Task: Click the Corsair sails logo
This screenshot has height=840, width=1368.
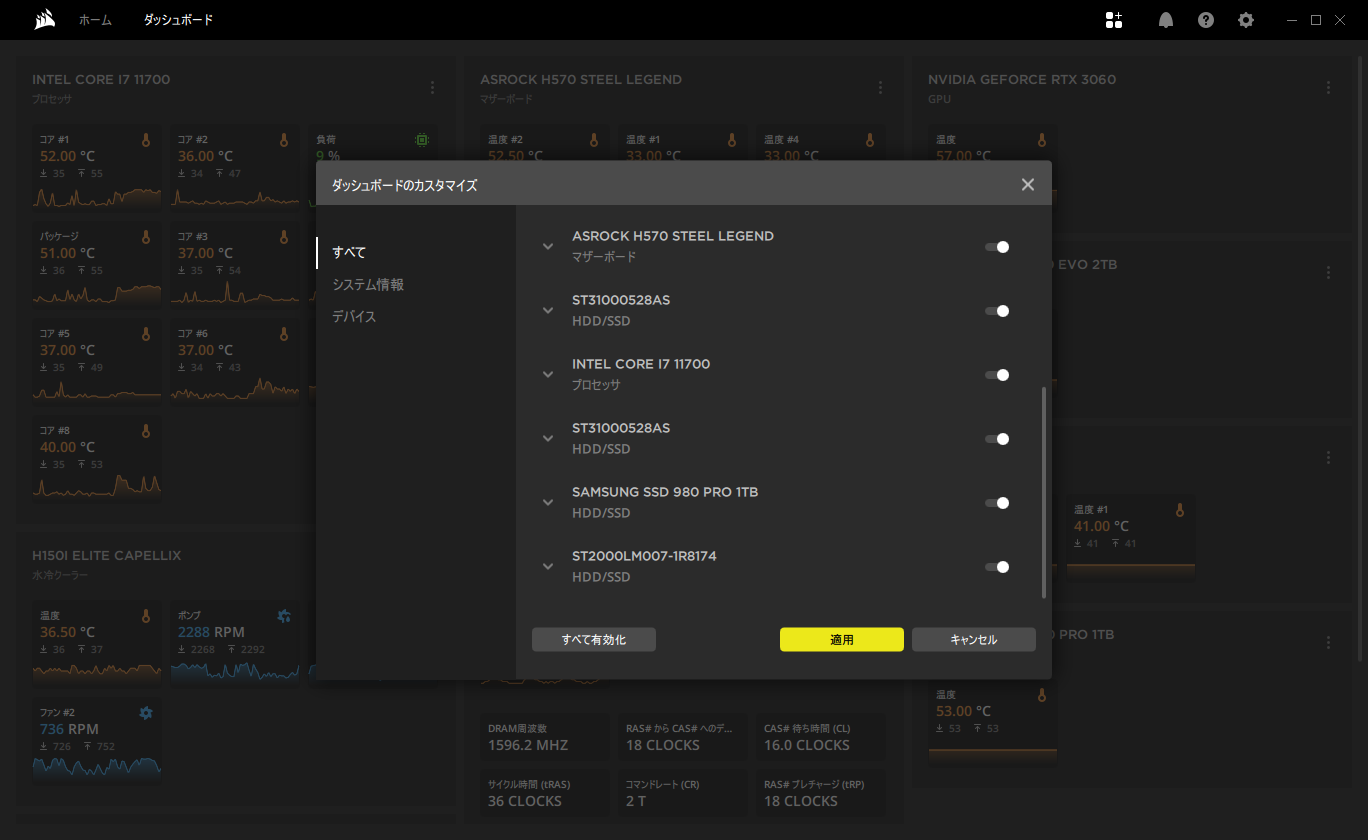Action: pyautogui.click(x=44, y=20)
